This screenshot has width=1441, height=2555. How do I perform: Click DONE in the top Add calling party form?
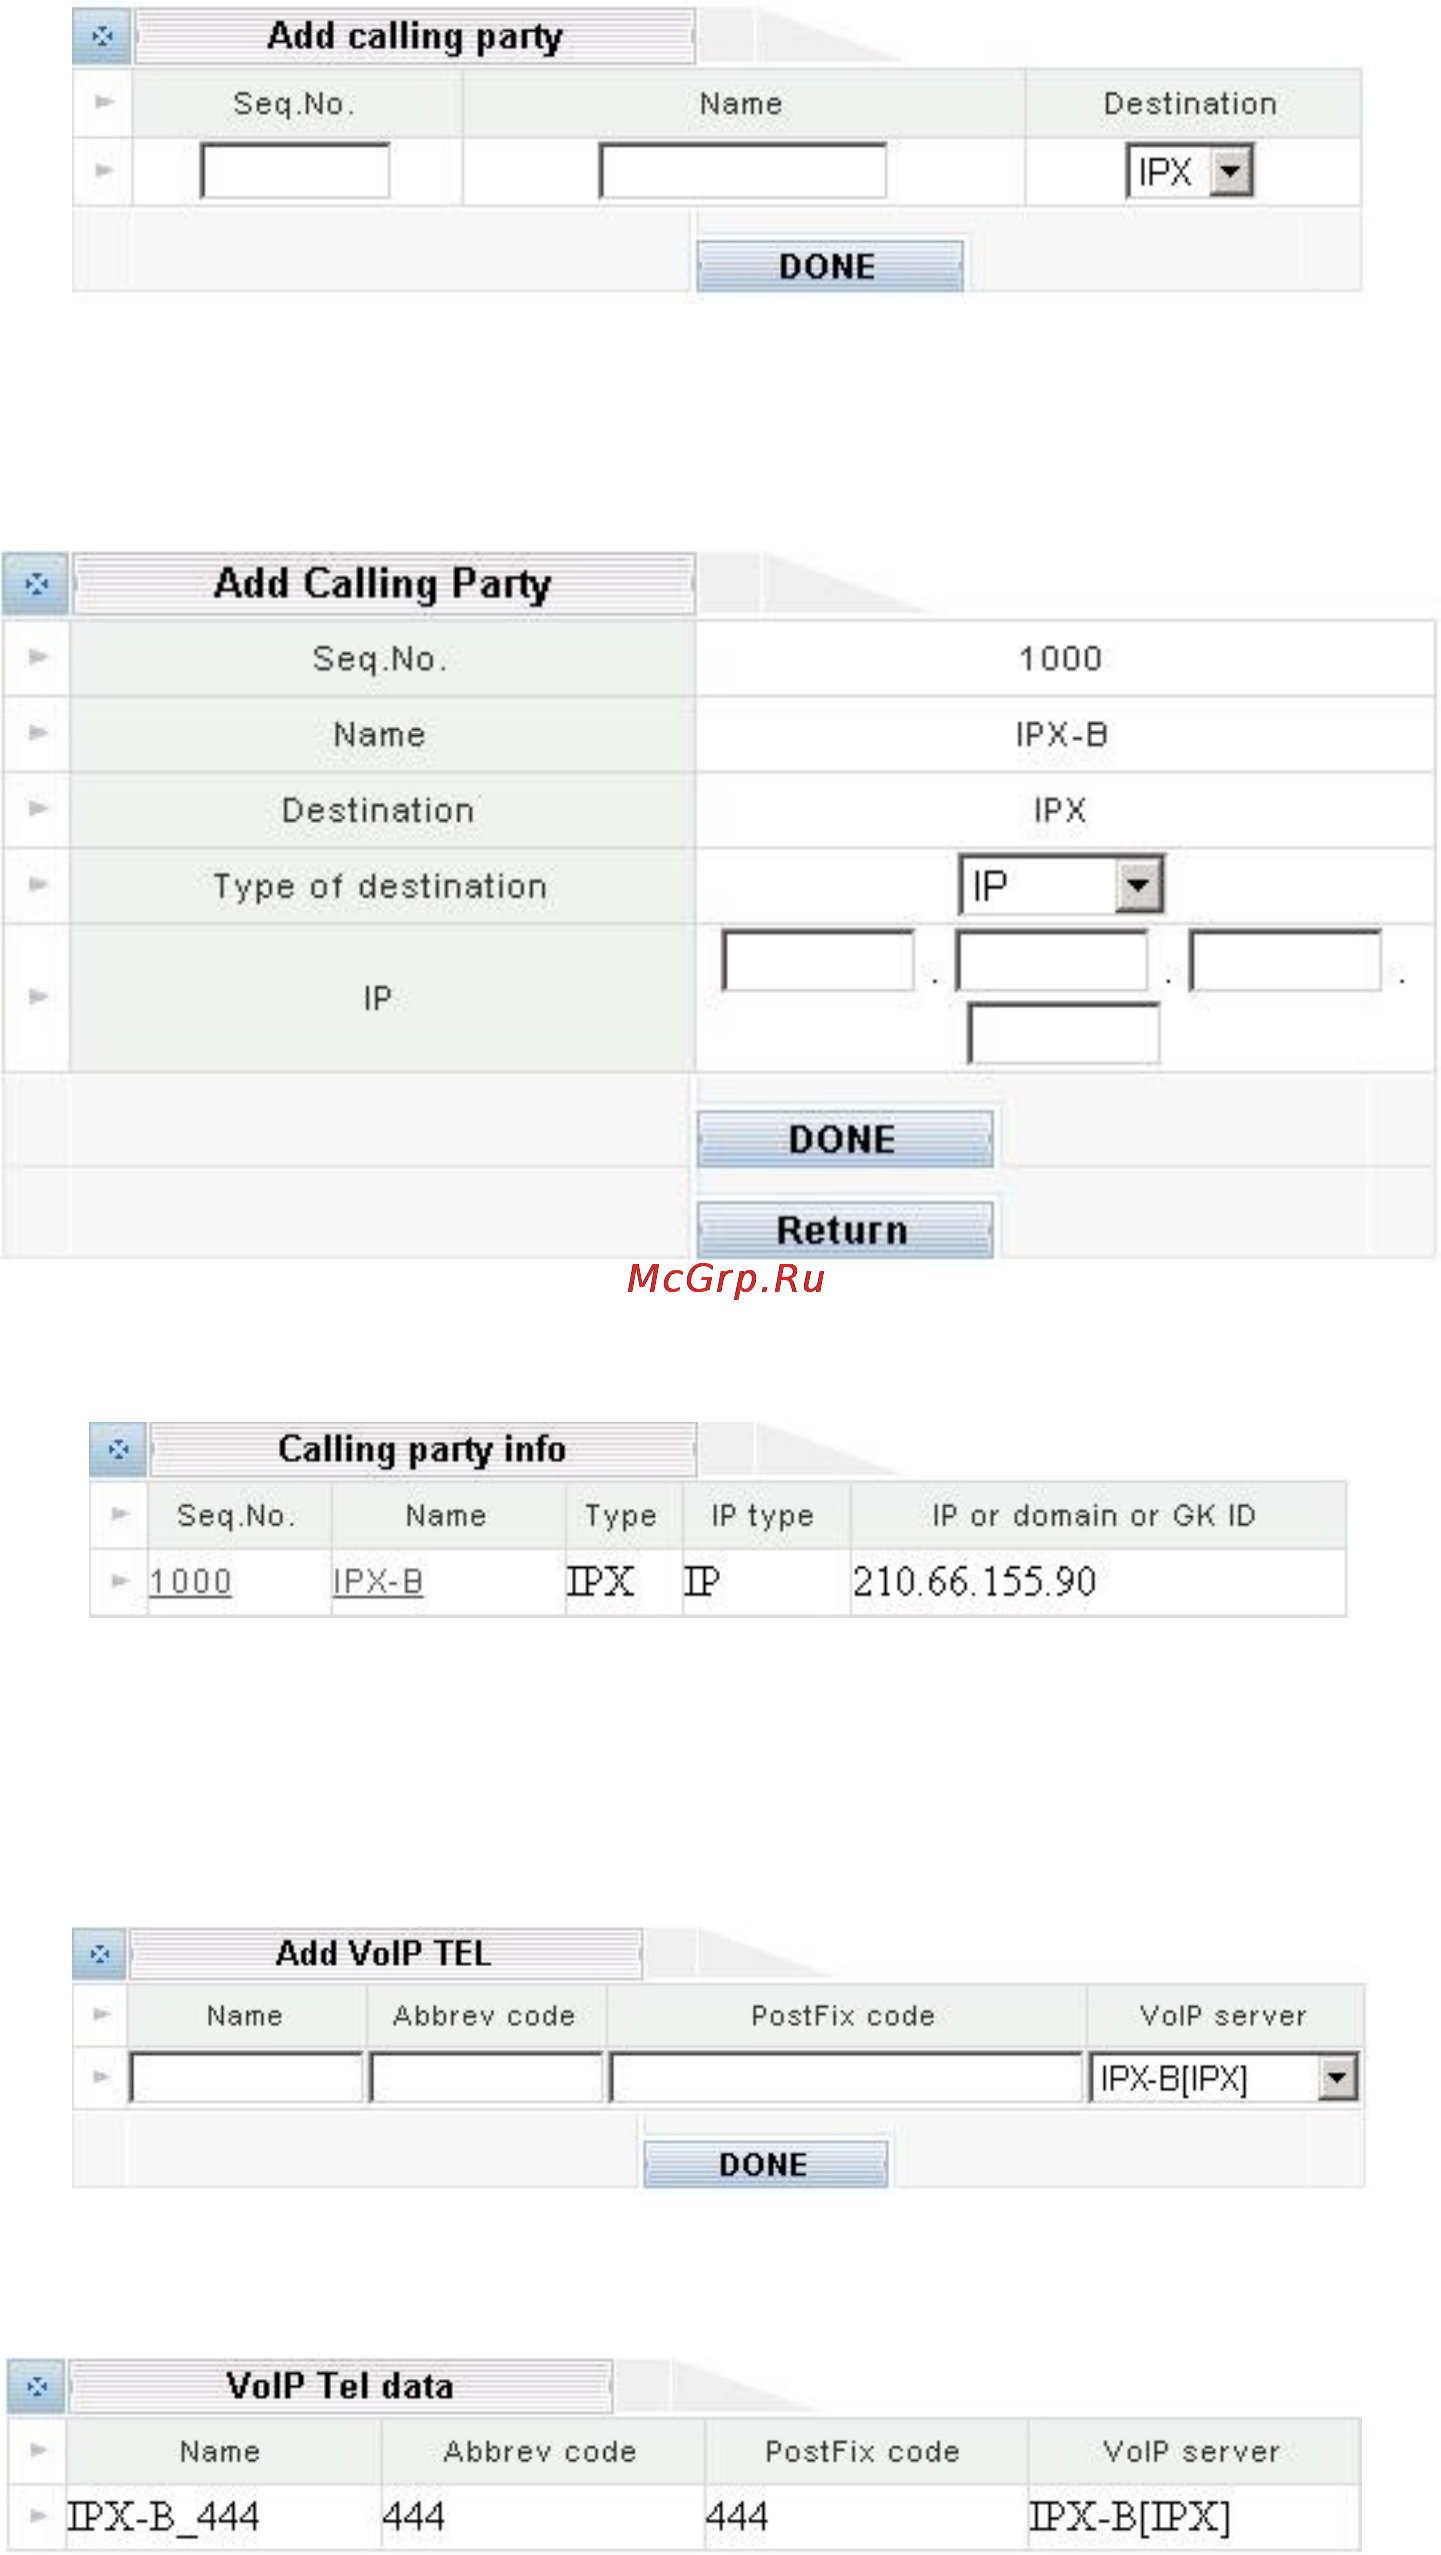coord(829,266)
